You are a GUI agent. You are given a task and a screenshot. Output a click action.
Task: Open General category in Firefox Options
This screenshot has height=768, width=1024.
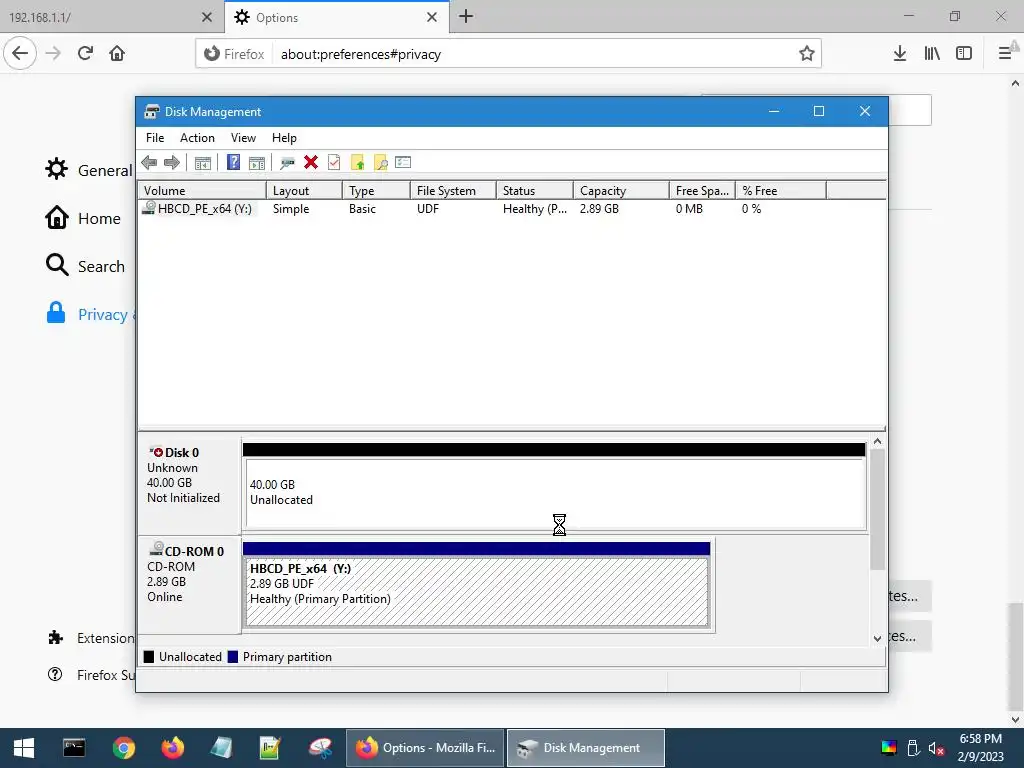89,170
